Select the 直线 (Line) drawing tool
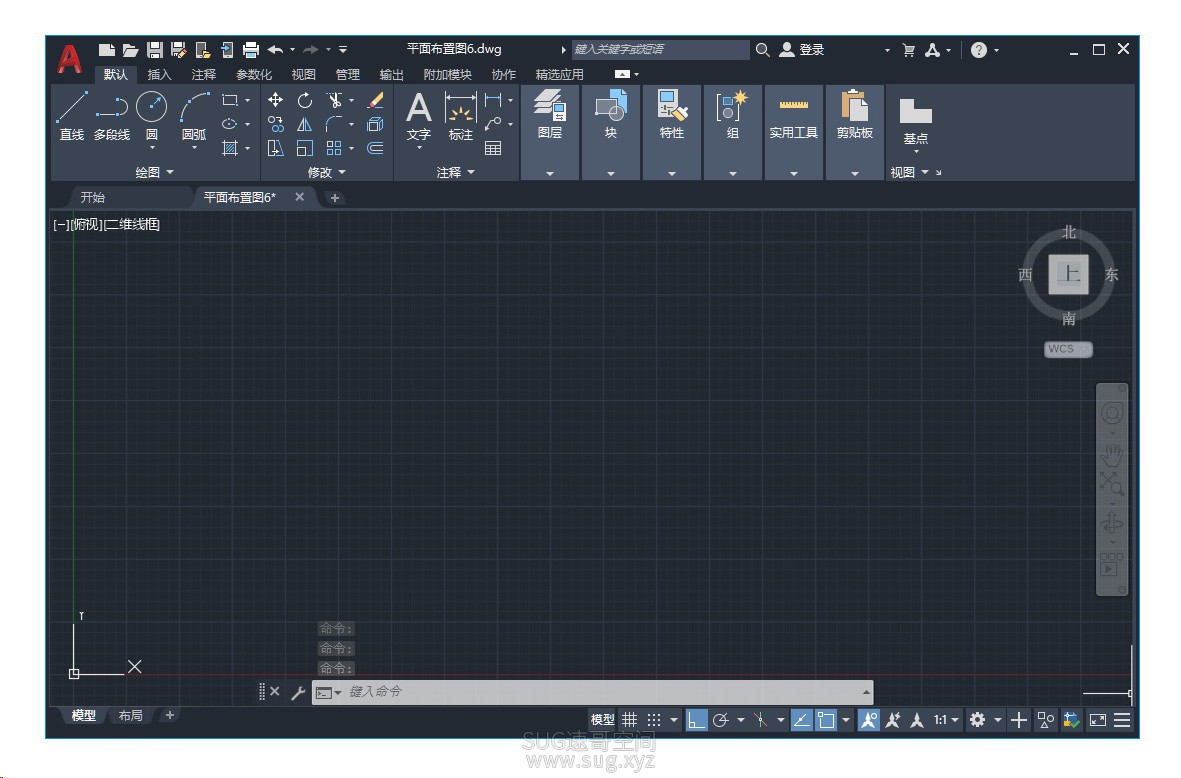This screenshot has height=778, width=1181. 72,115
